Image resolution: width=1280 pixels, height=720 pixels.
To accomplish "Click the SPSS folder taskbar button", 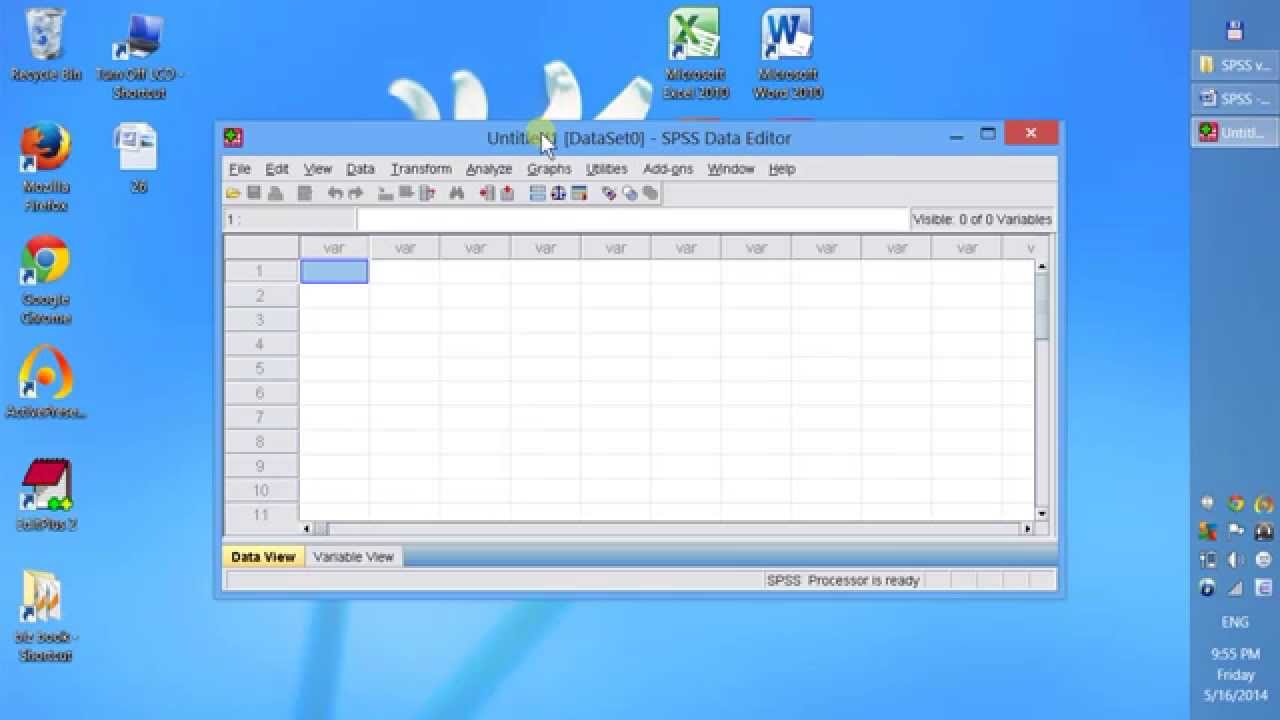I will click(1234, 65).
